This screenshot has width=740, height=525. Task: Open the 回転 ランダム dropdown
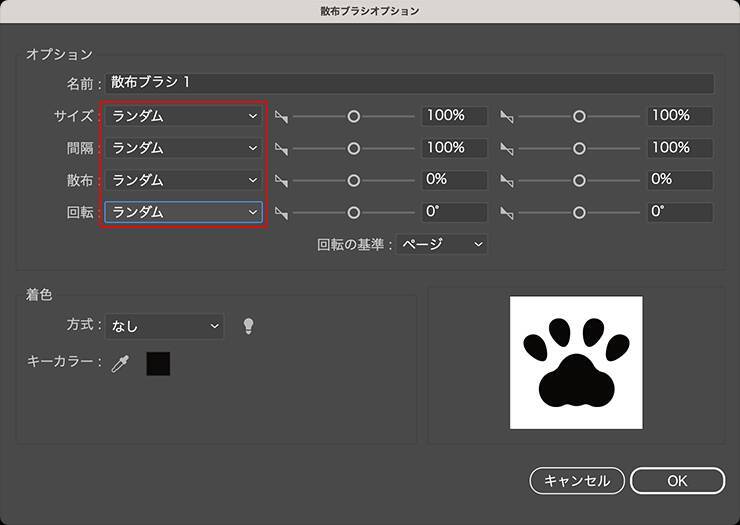[x=184, y=212]
